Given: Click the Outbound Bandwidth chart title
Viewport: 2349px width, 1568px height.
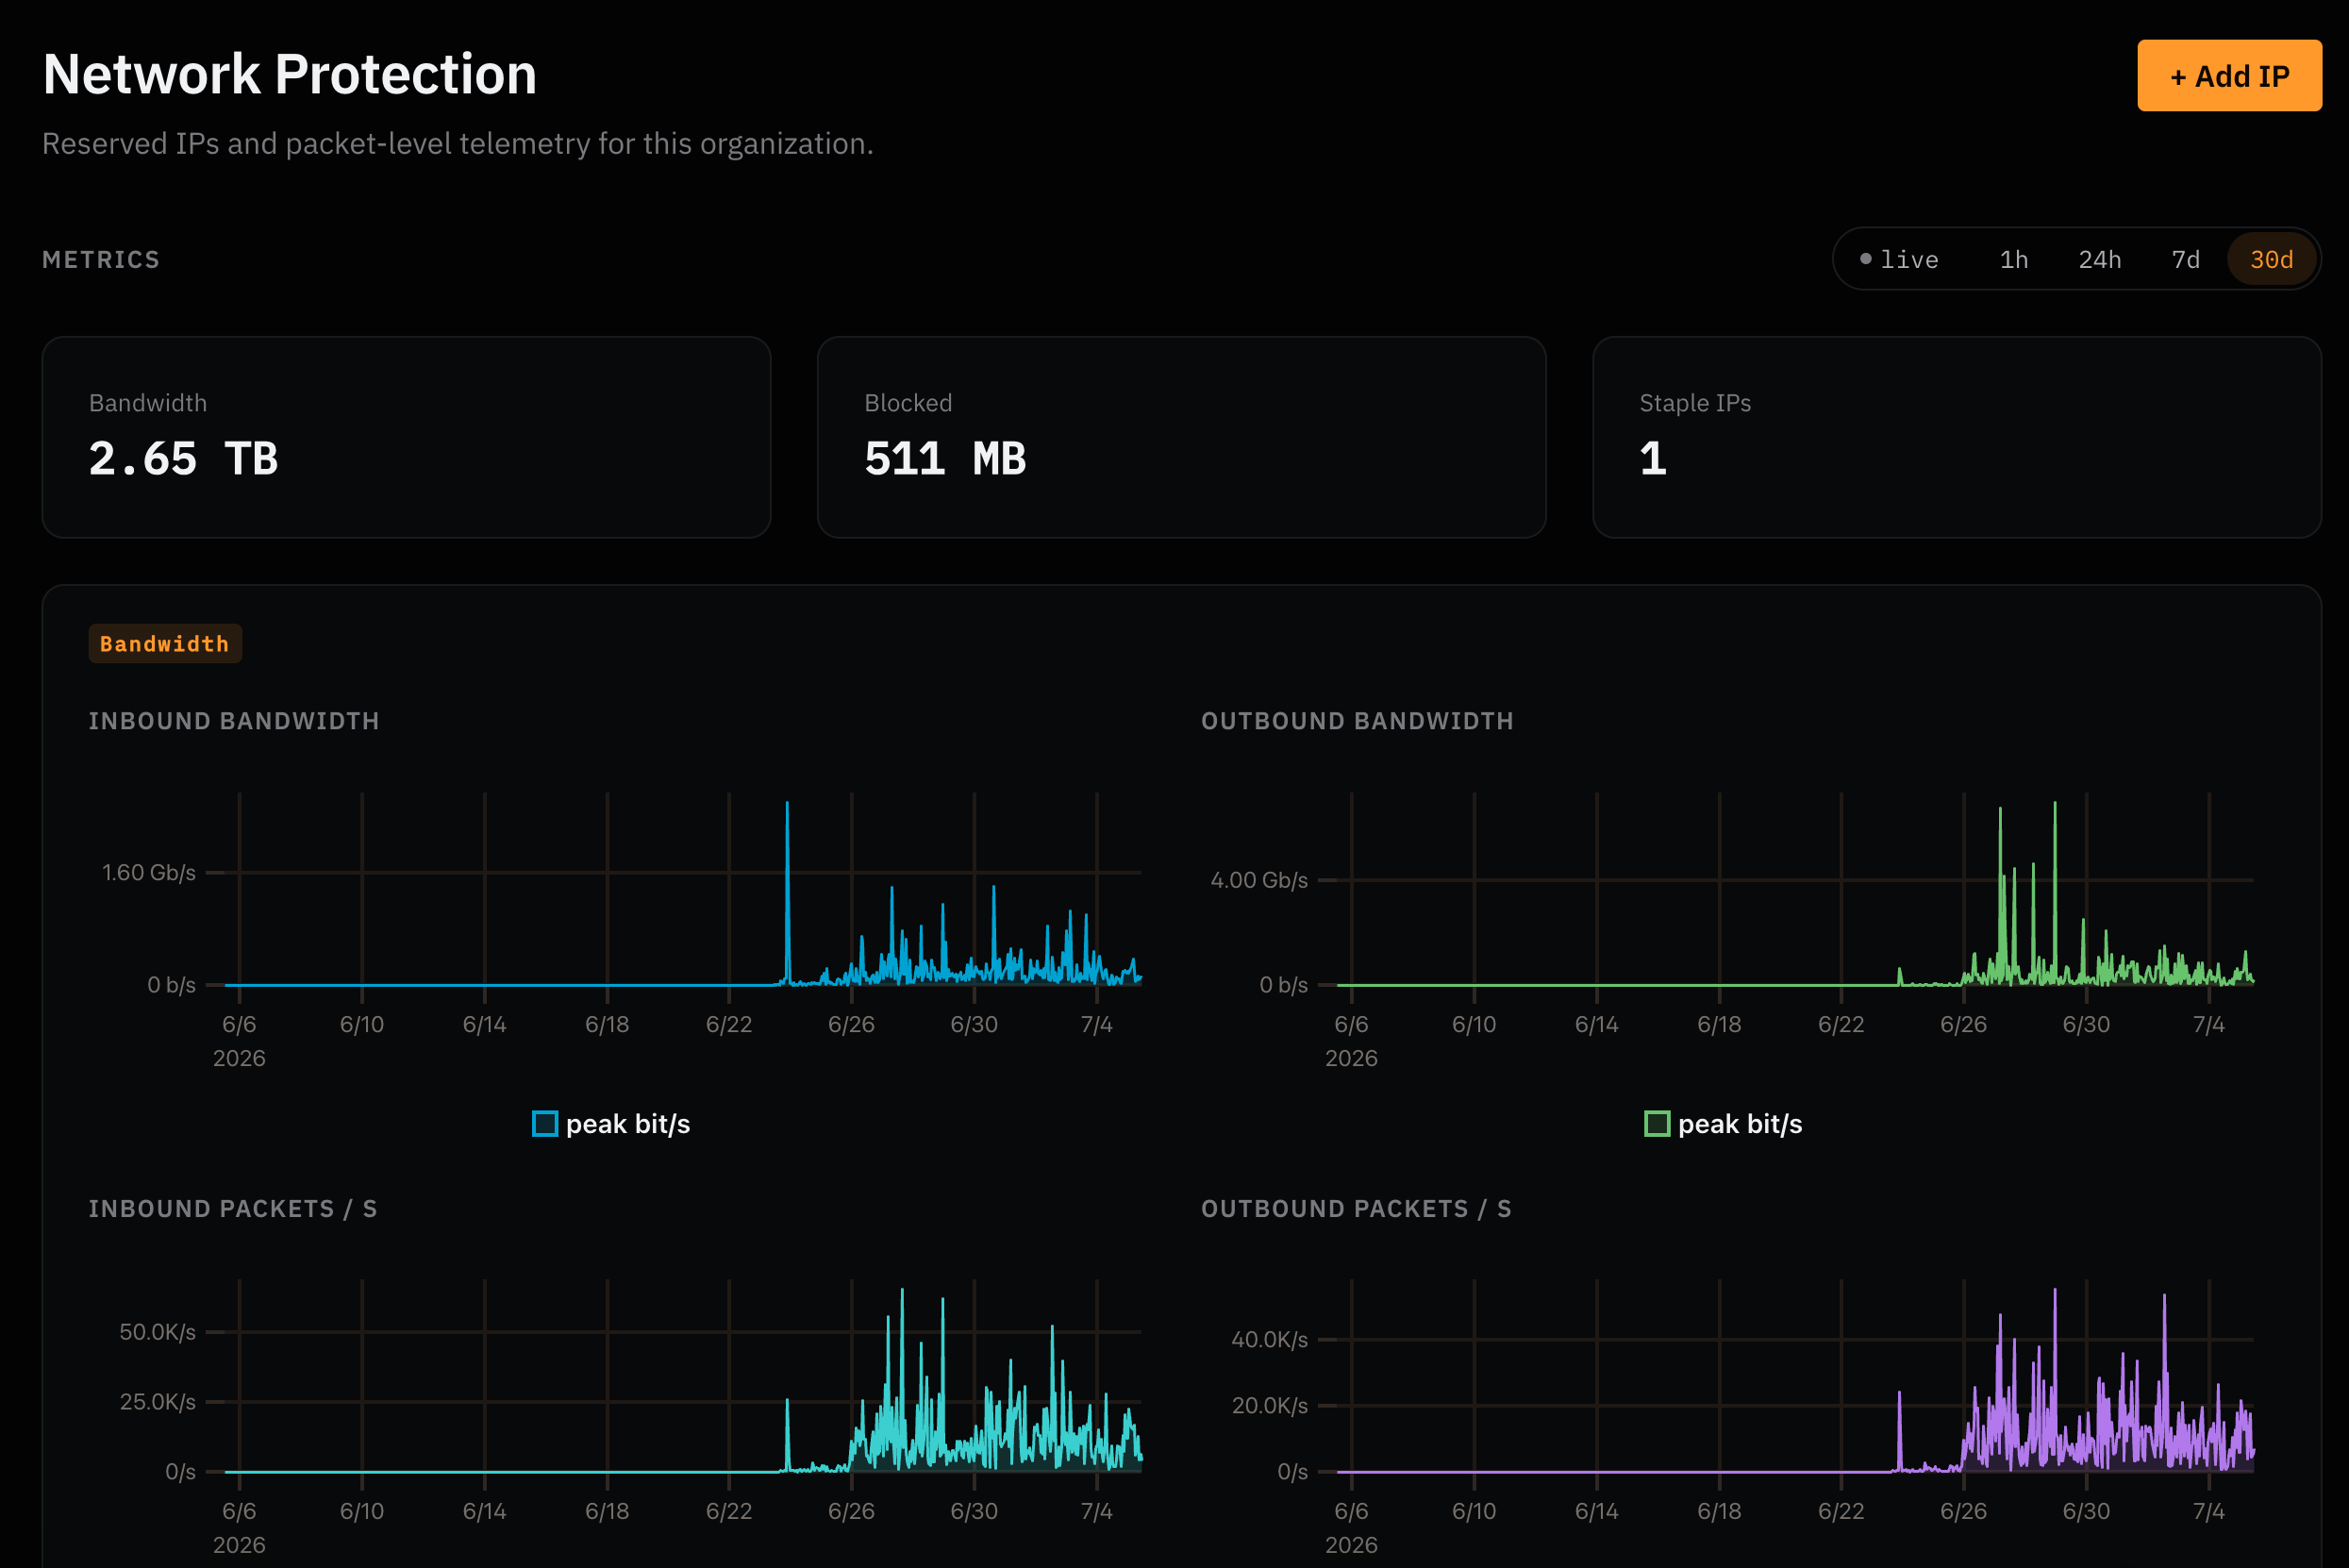Looking at the screenshot, I should (x=1357, y=721).
